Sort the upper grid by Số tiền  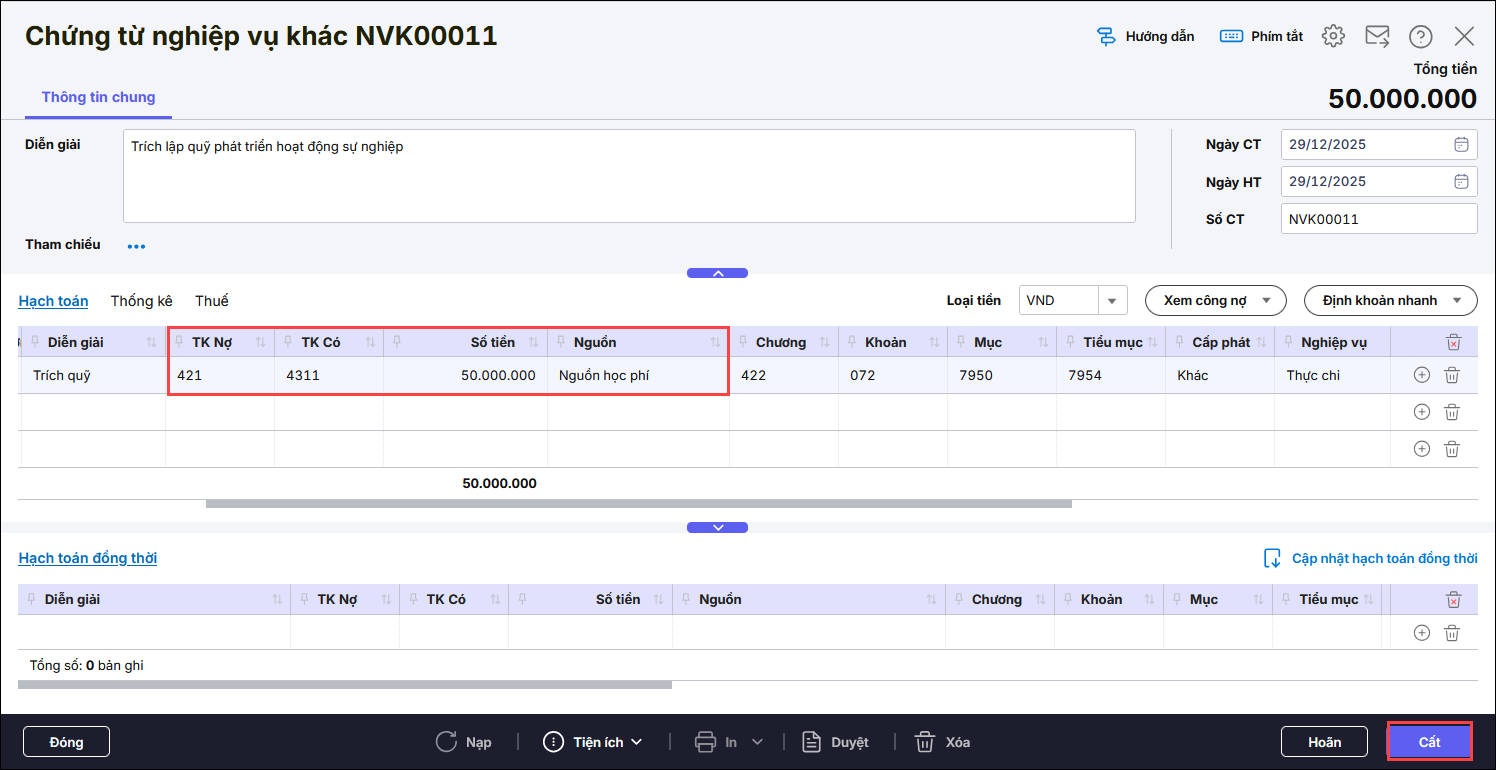tap(534, 343)
